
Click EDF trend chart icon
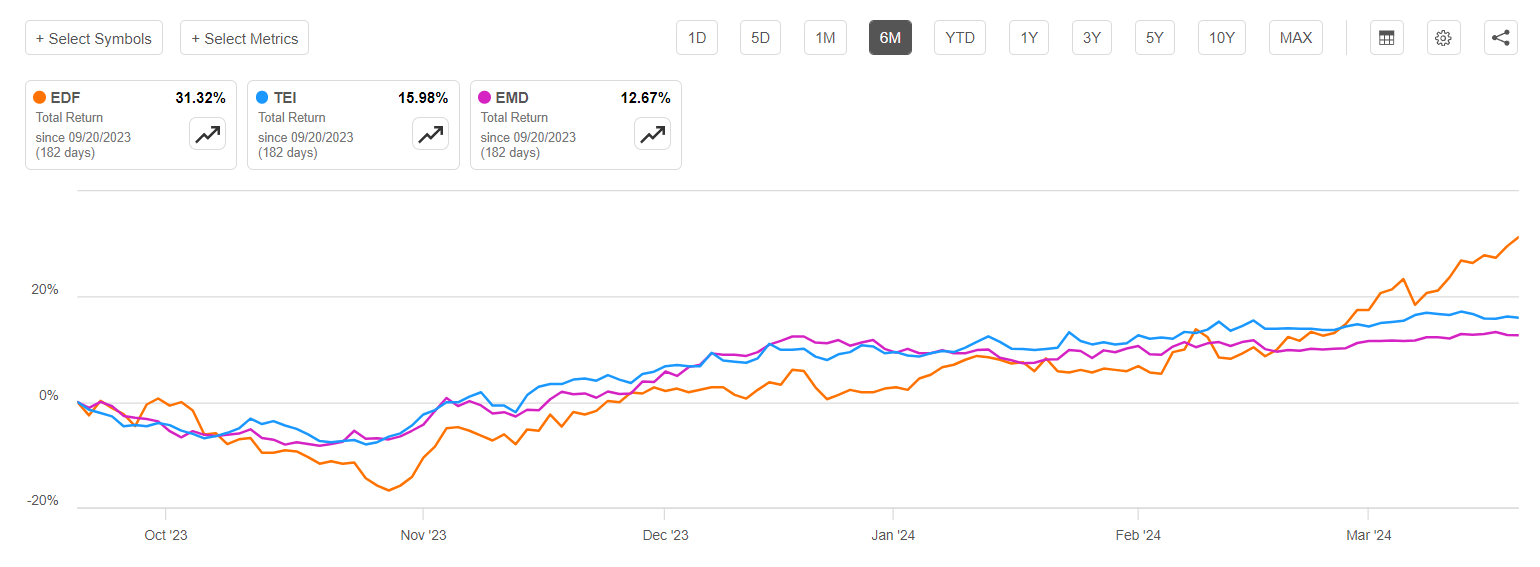[209, 134]
